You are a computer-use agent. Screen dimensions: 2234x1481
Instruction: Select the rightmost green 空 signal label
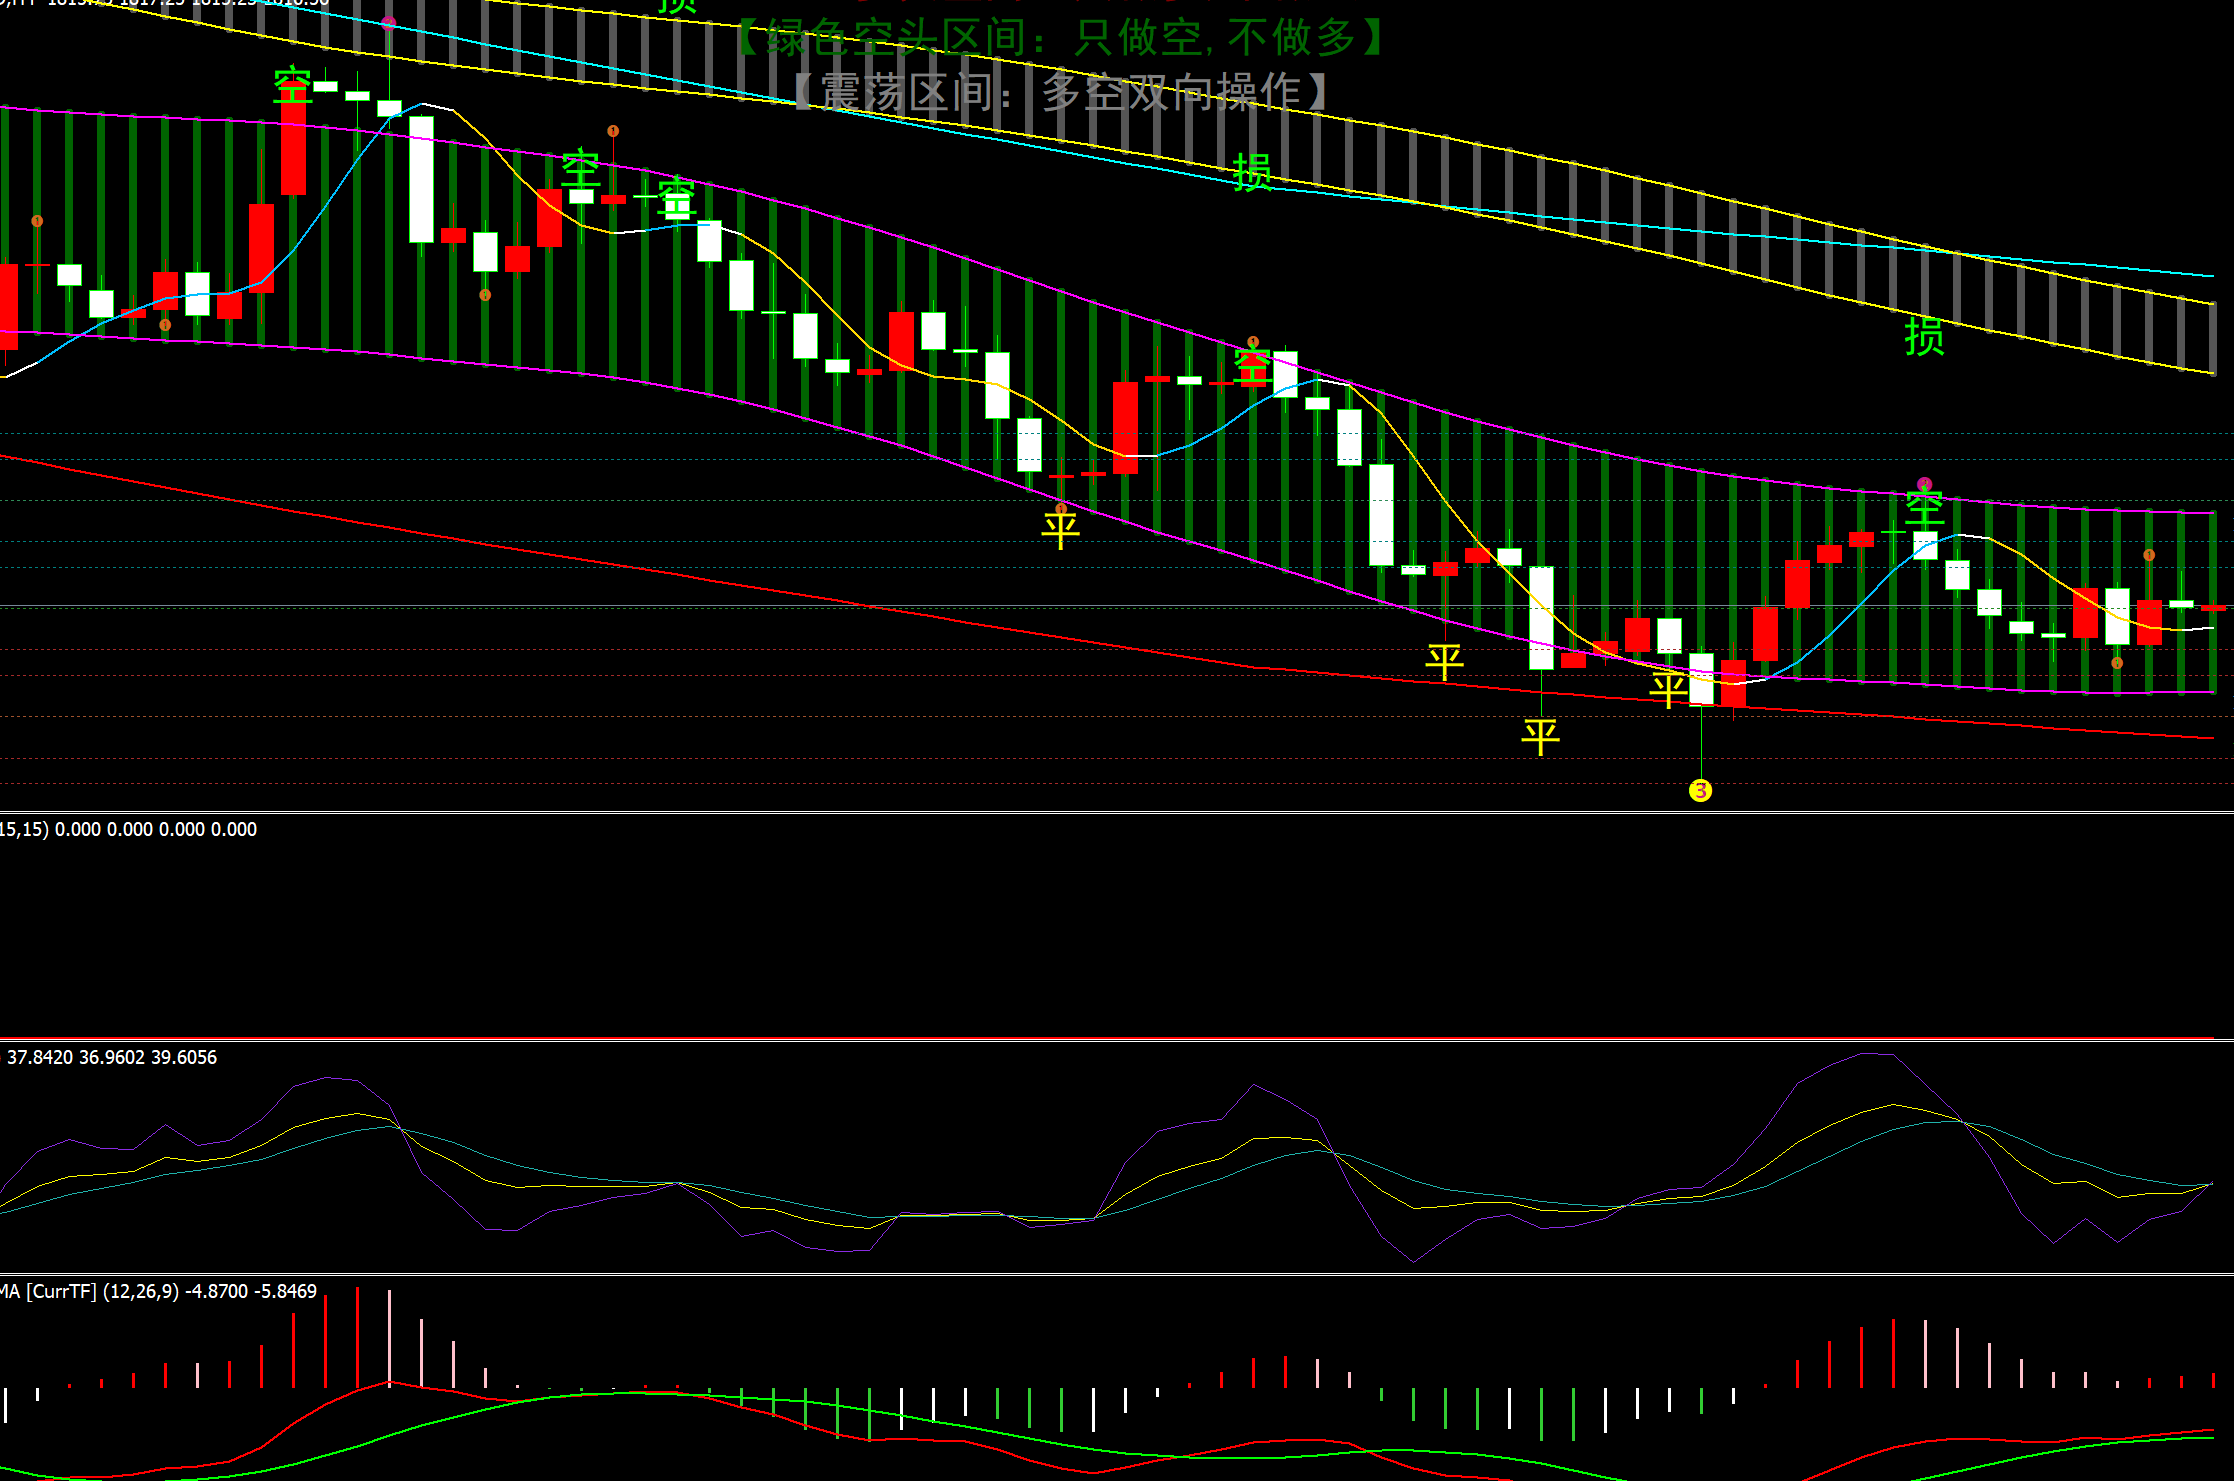[1924, 509]
